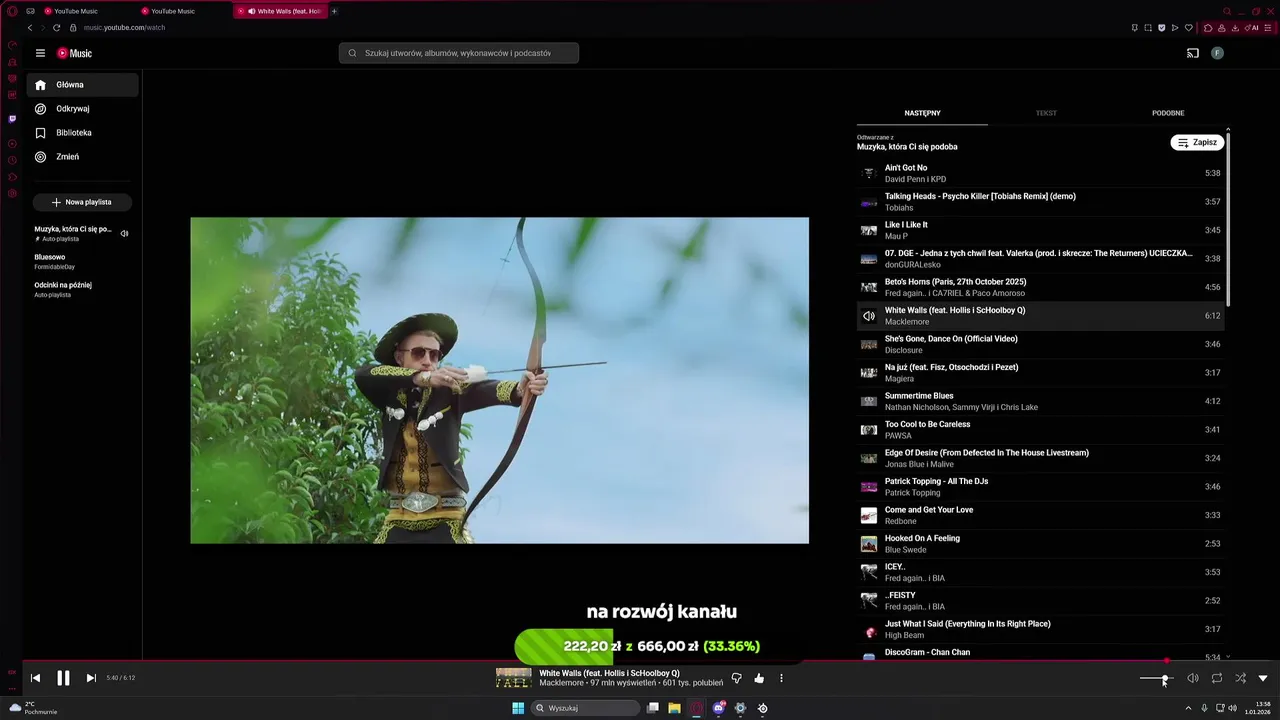
Task: Dislike the current song
Action: point(737,678)
